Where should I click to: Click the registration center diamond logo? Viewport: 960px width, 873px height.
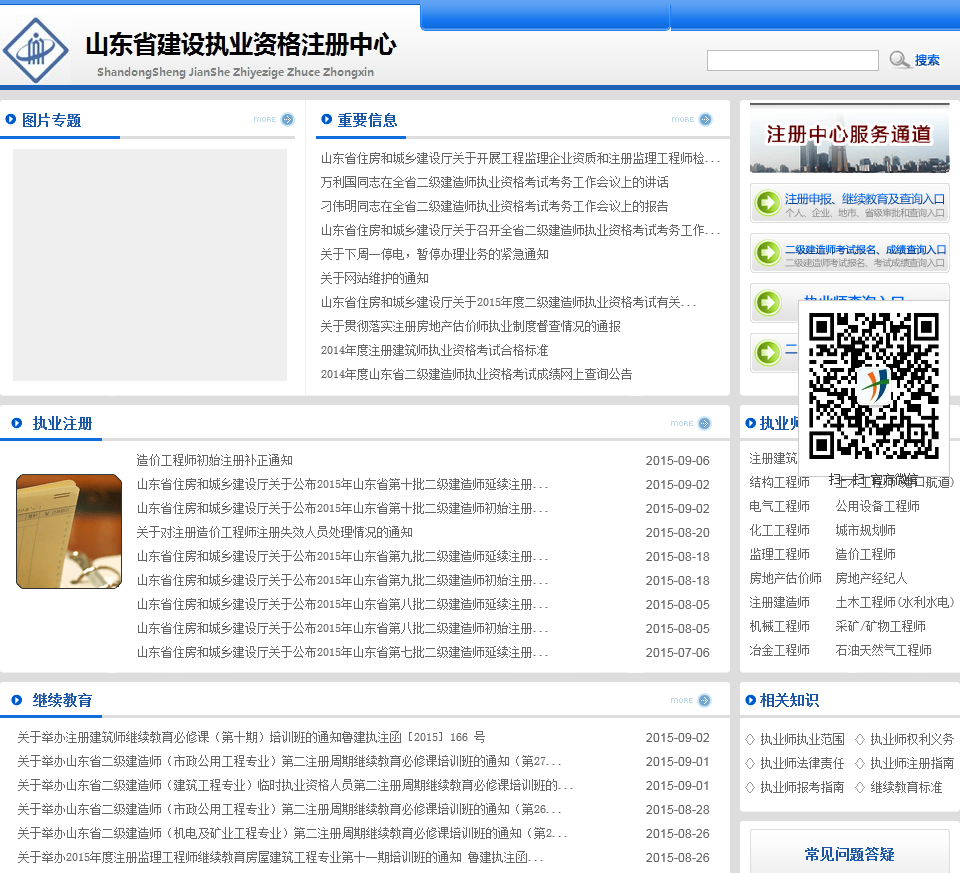36,48
